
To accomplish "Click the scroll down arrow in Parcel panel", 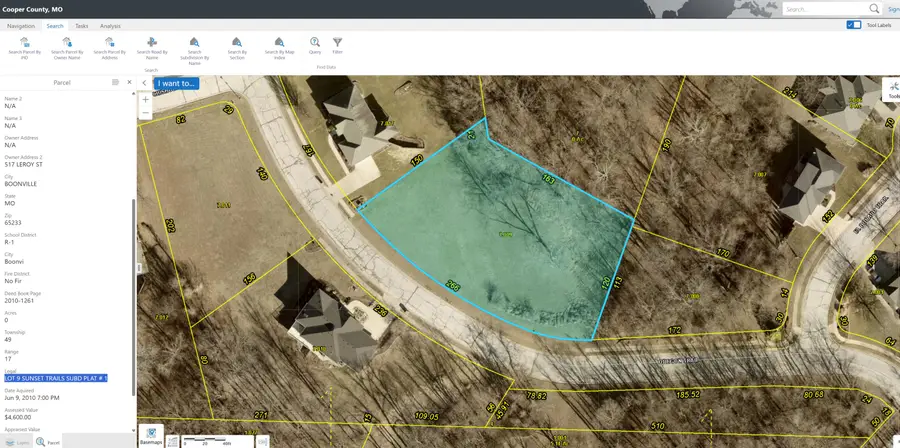I will click(x=134, y=430).
